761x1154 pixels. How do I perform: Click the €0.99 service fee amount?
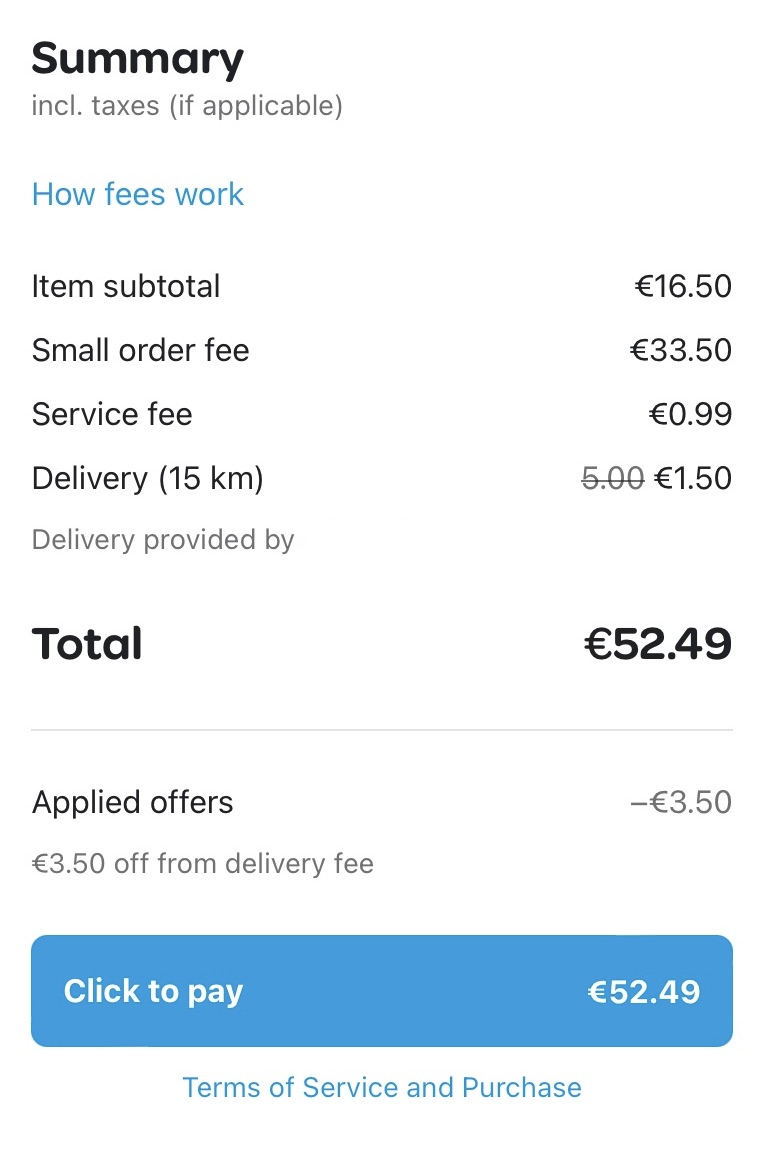pyautogui.click(x=690, y=414)
